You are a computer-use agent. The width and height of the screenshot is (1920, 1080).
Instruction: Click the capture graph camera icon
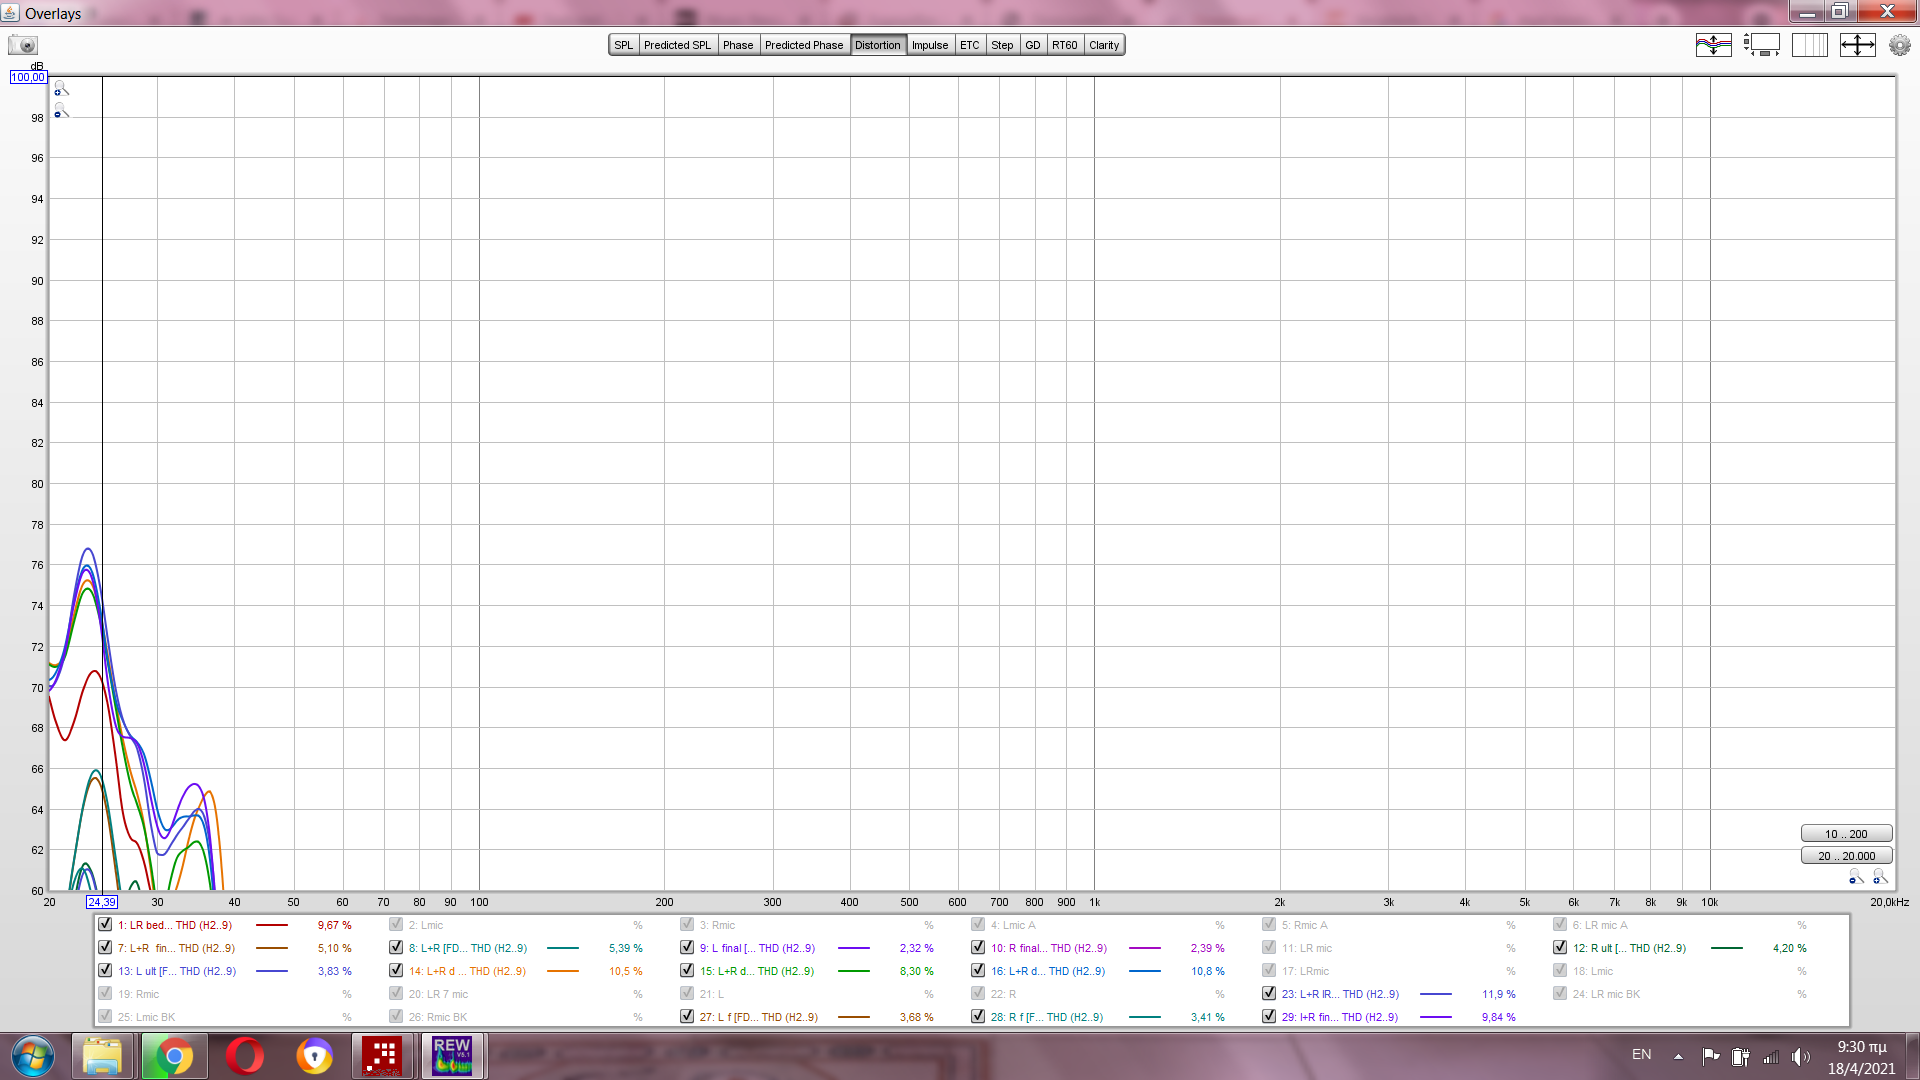coord(22,45)
